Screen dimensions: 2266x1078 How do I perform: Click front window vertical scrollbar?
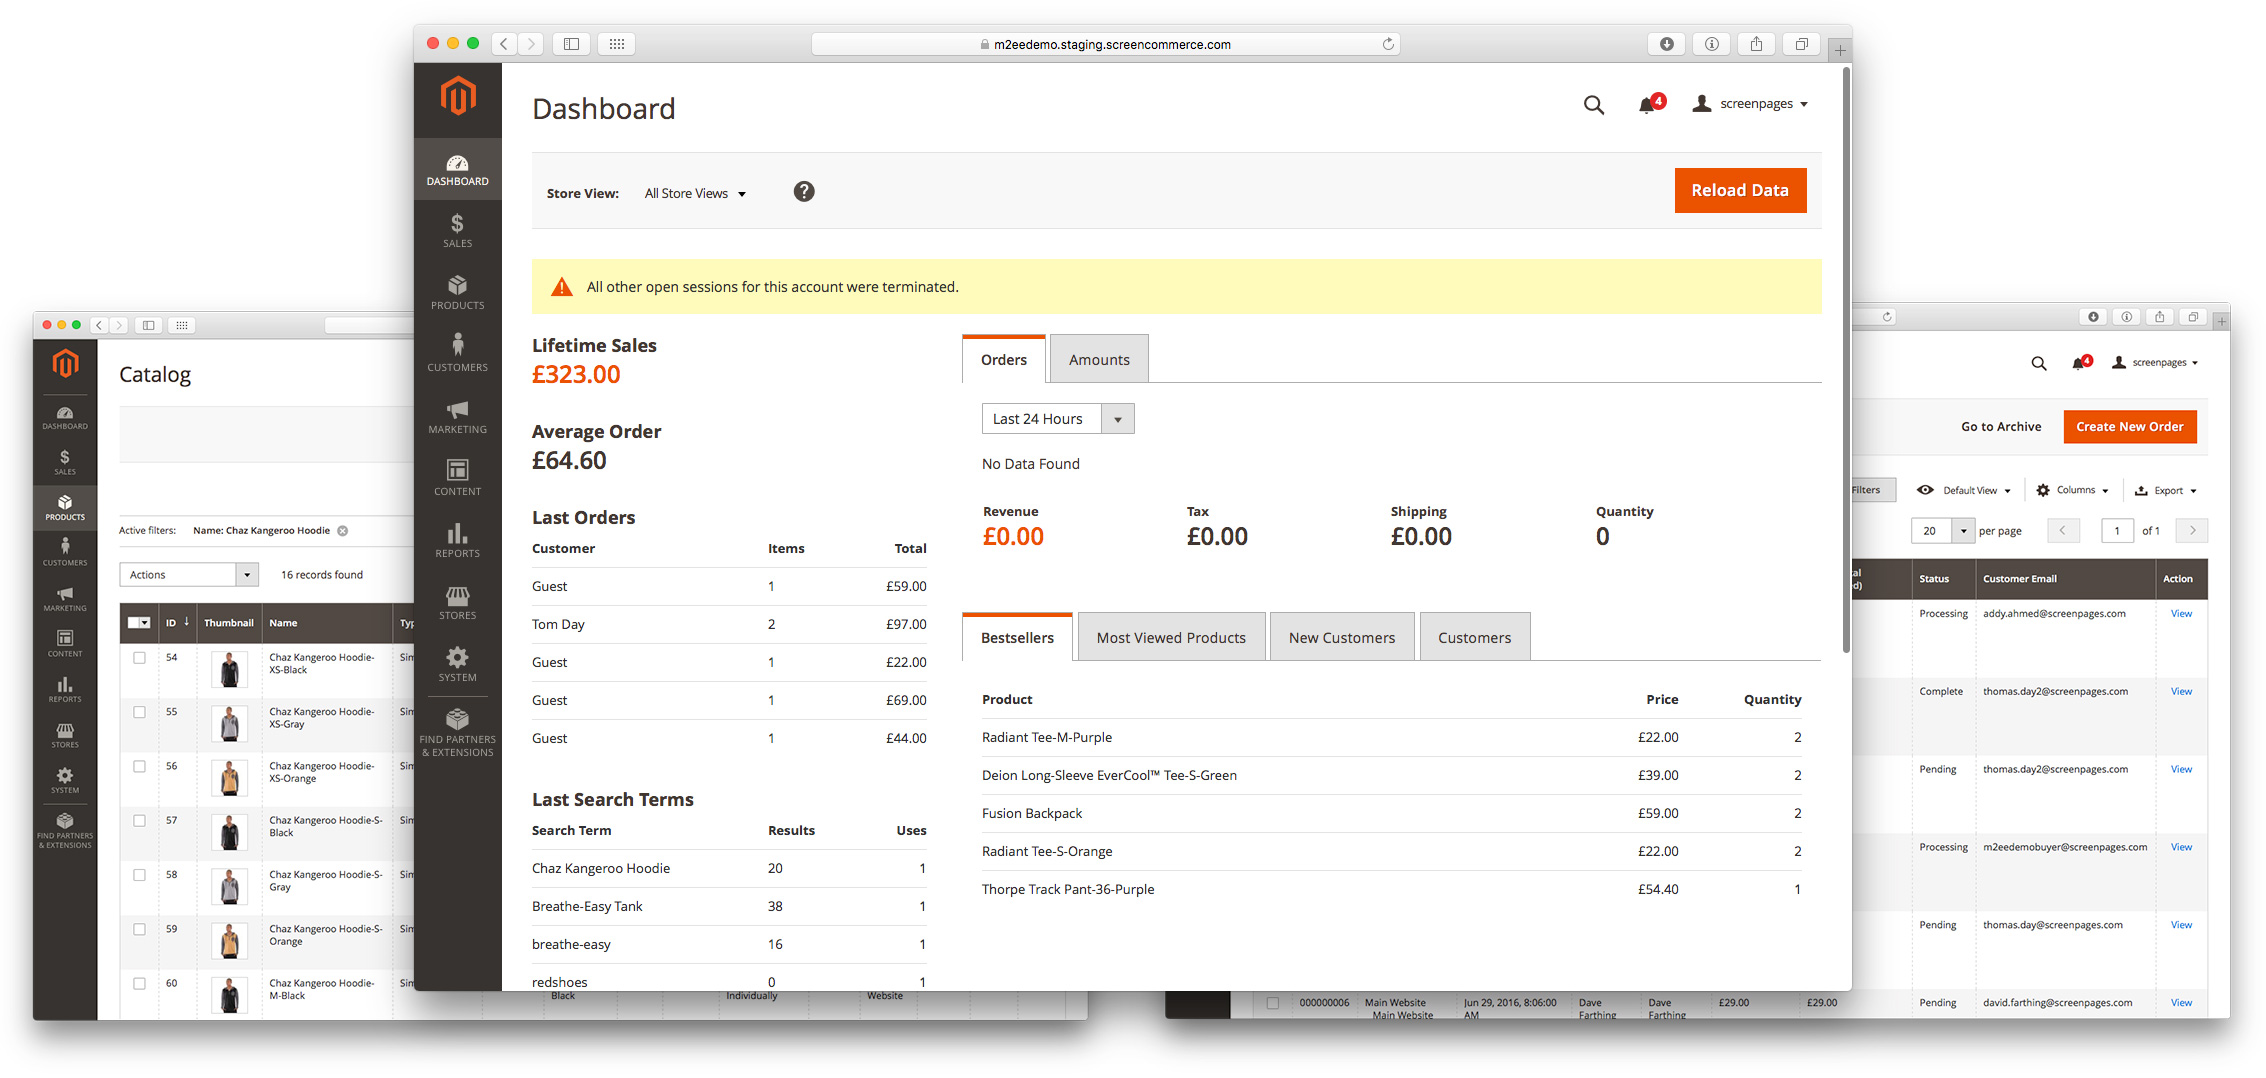[1846, 360]
